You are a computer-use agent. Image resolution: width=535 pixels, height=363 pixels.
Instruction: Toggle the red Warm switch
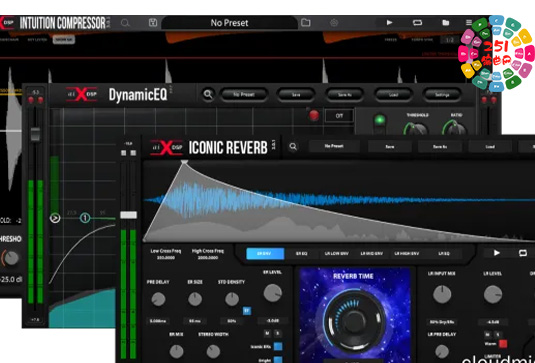pos(503,344)
